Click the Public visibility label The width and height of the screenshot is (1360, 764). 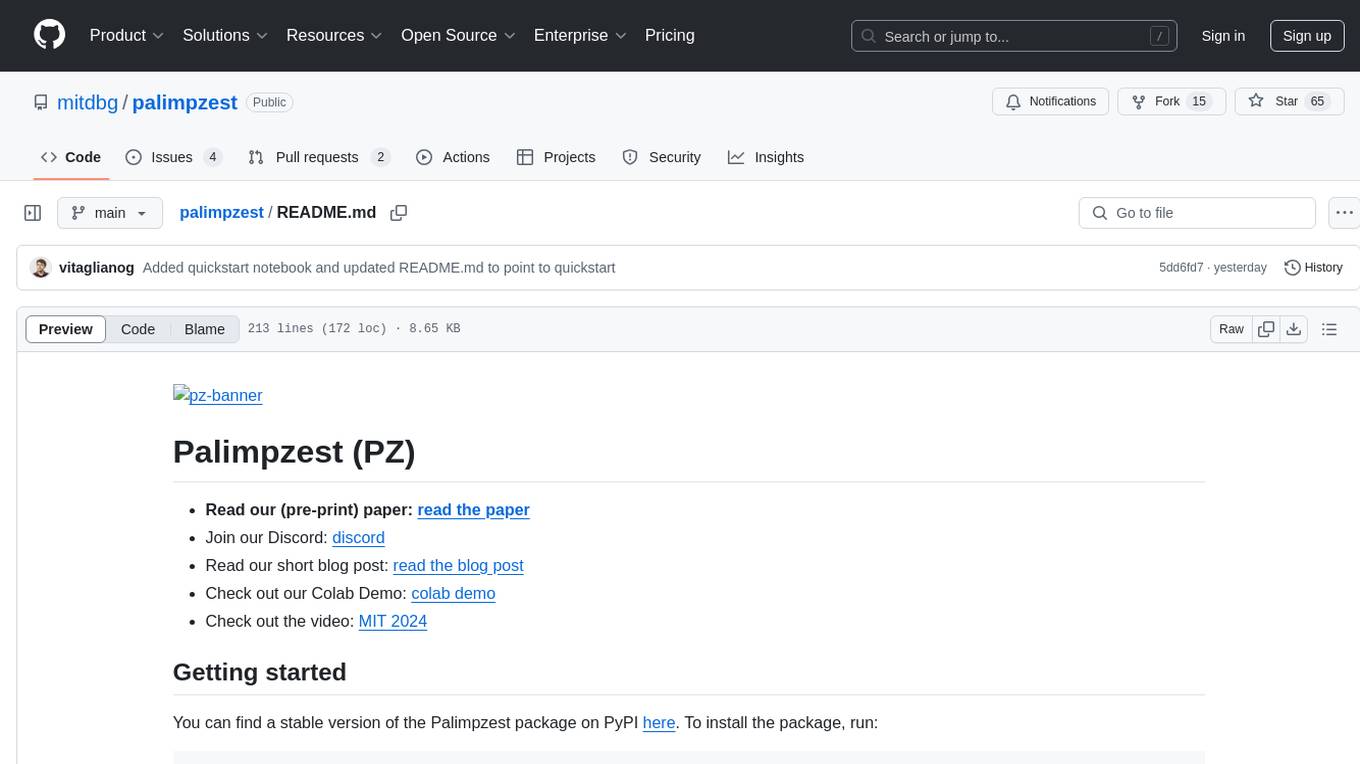(269, 102)
